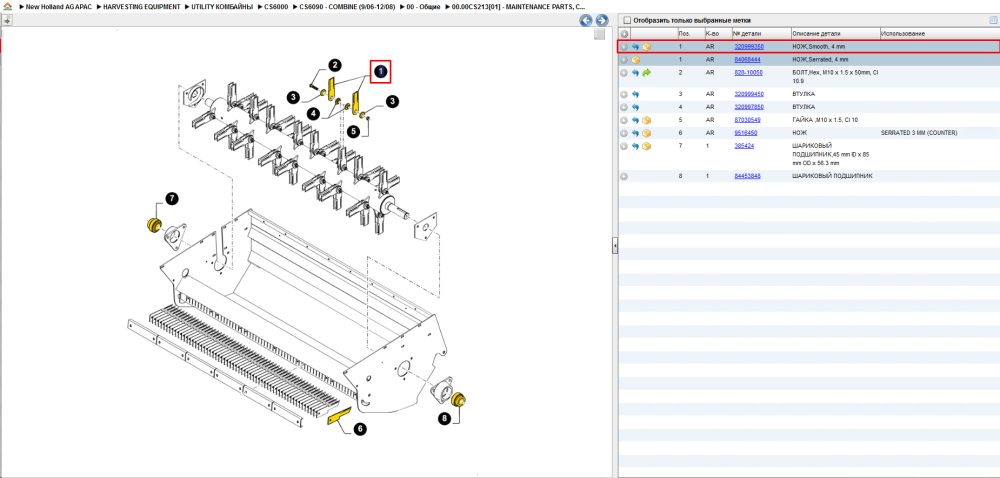Image resolution: width=1000 pixels, height=478 pixels.
Task: Select callout 7 on the diagram
Action: pyautogui.click(x=172, y=198)
